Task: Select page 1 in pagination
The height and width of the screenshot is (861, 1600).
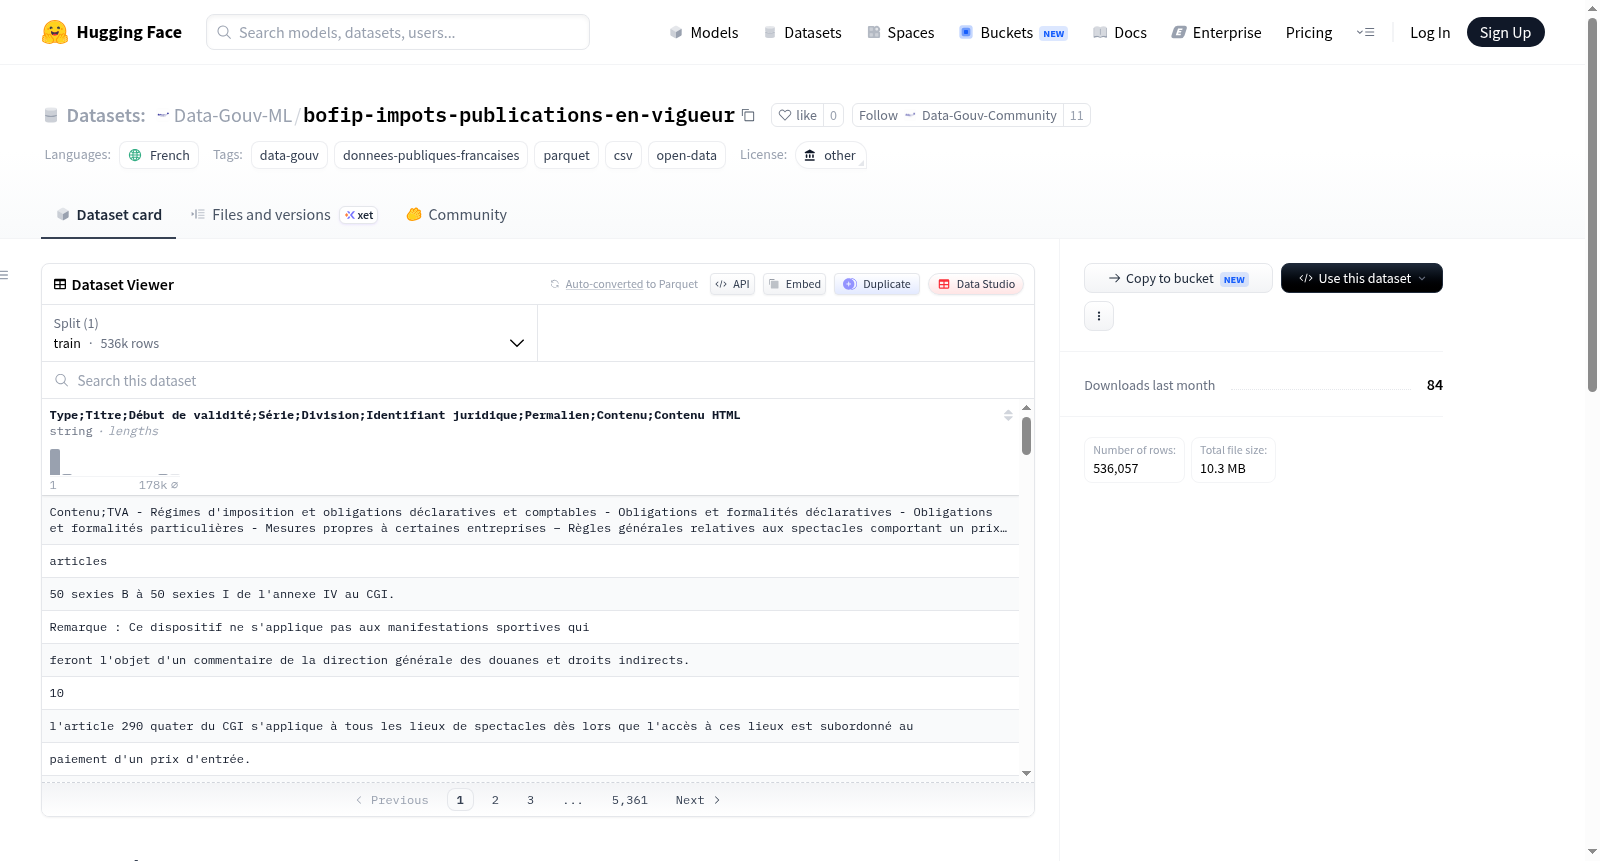Action: (460, 800)
